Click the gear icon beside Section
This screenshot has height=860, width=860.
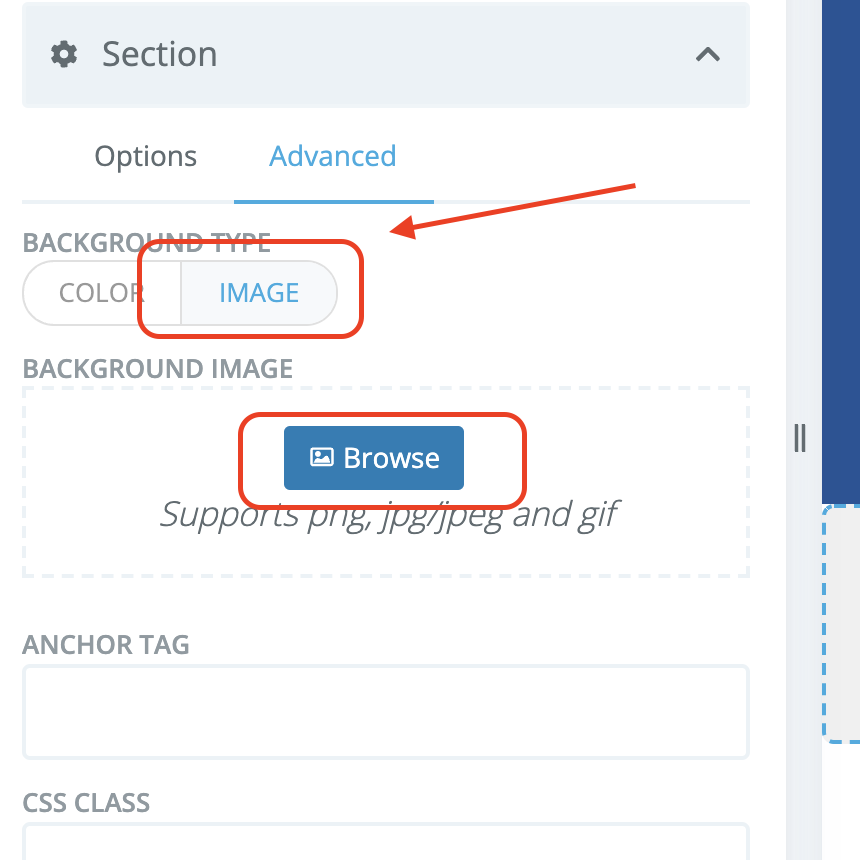(64, 54)
